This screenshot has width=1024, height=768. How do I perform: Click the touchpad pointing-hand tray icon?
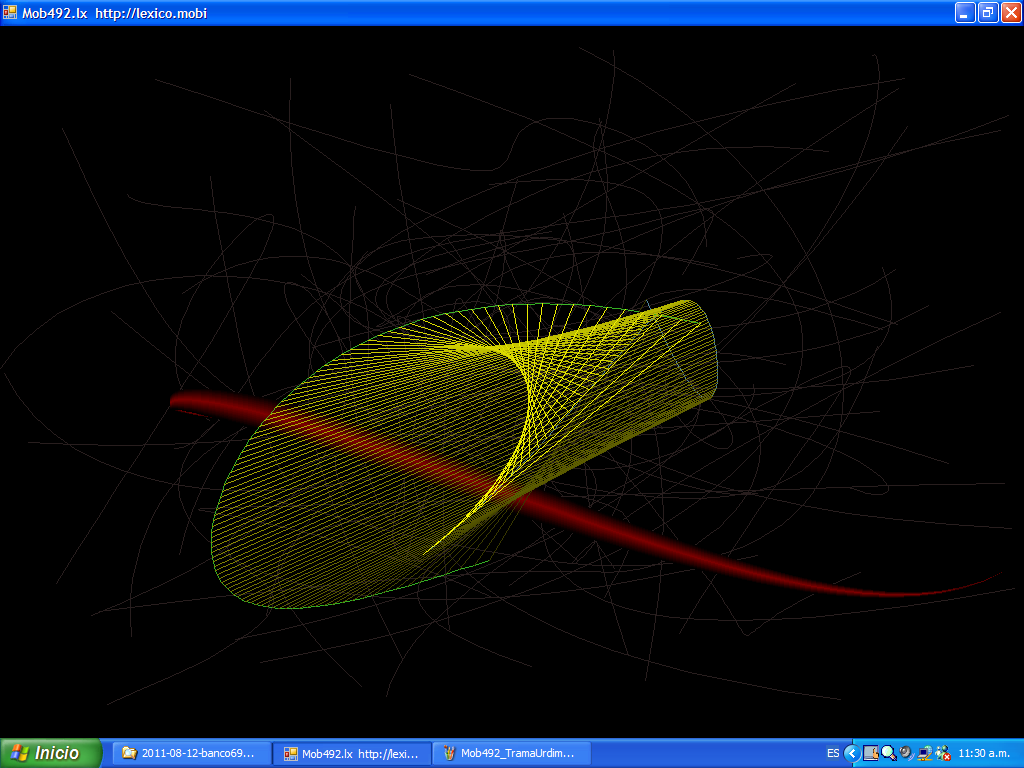[x=870, y=753]
